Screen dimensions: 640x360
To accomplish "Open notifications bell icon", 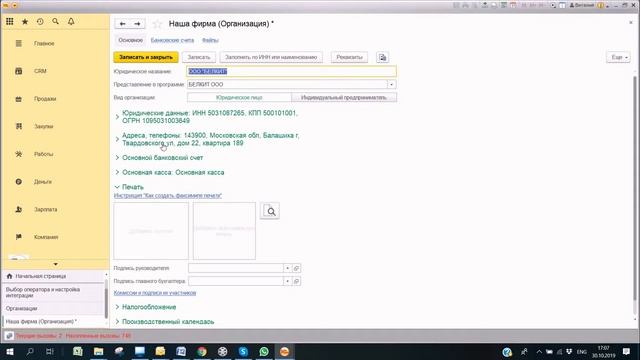I will (71, 22).
